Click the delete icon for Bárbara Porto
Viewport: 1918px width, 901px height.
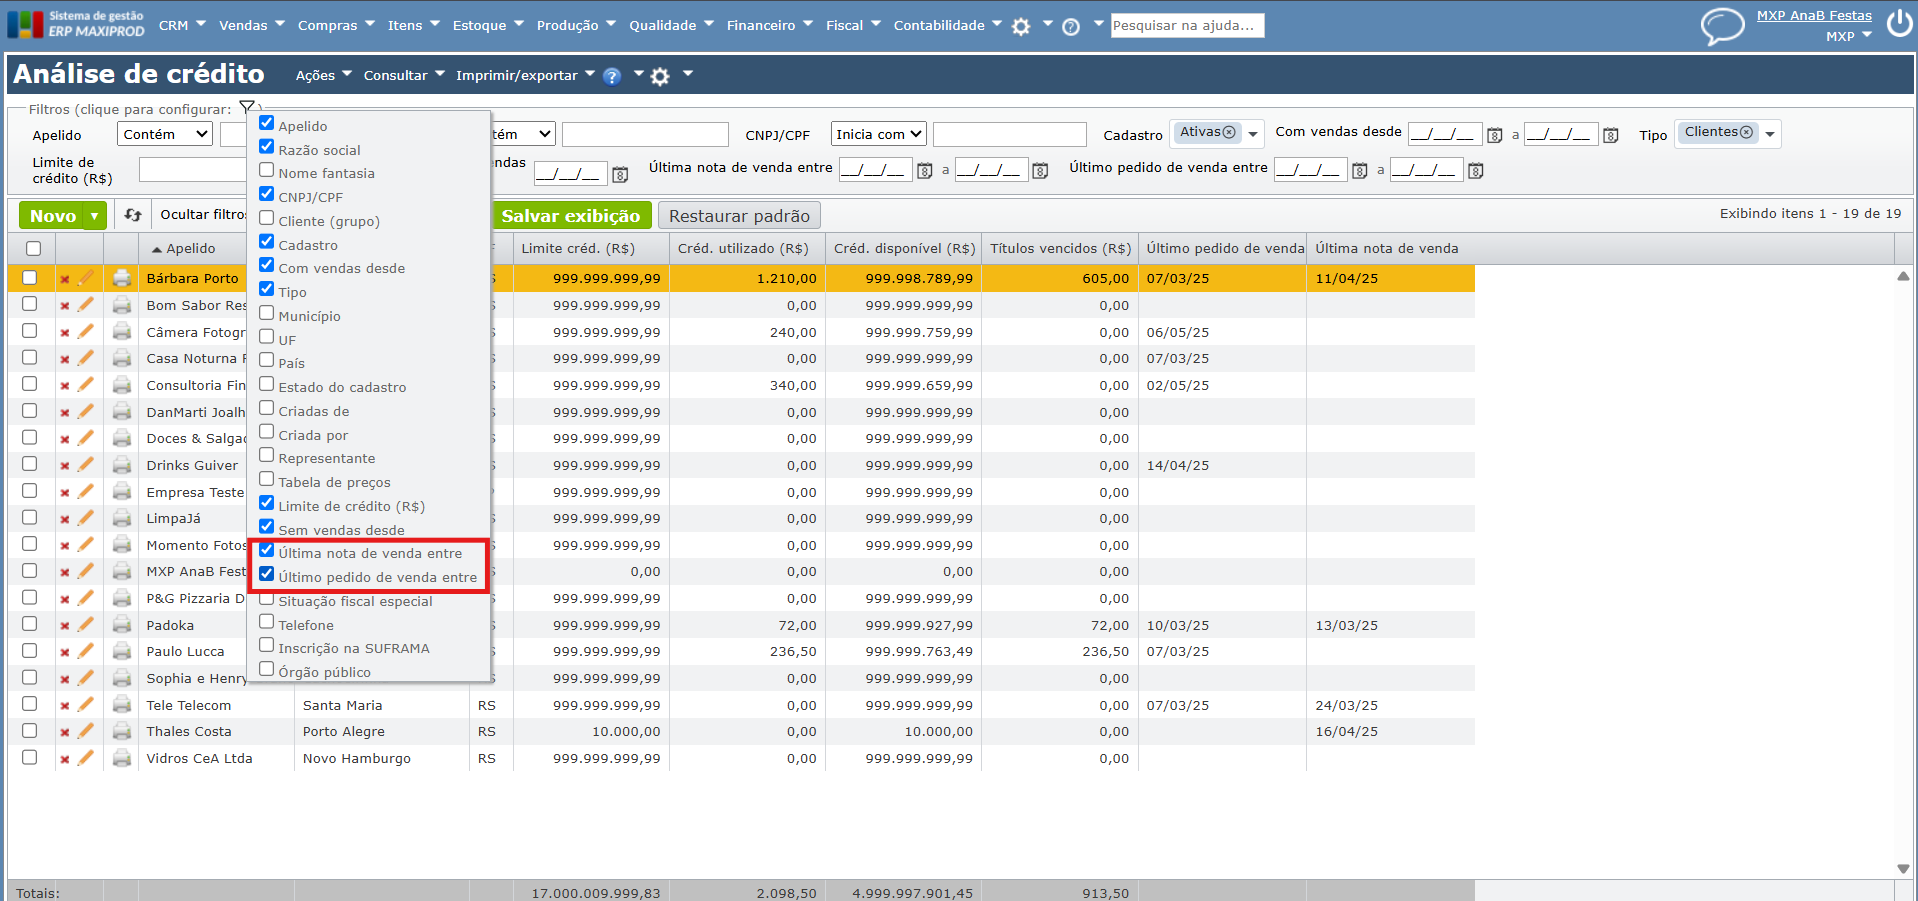tap(65, 279)
